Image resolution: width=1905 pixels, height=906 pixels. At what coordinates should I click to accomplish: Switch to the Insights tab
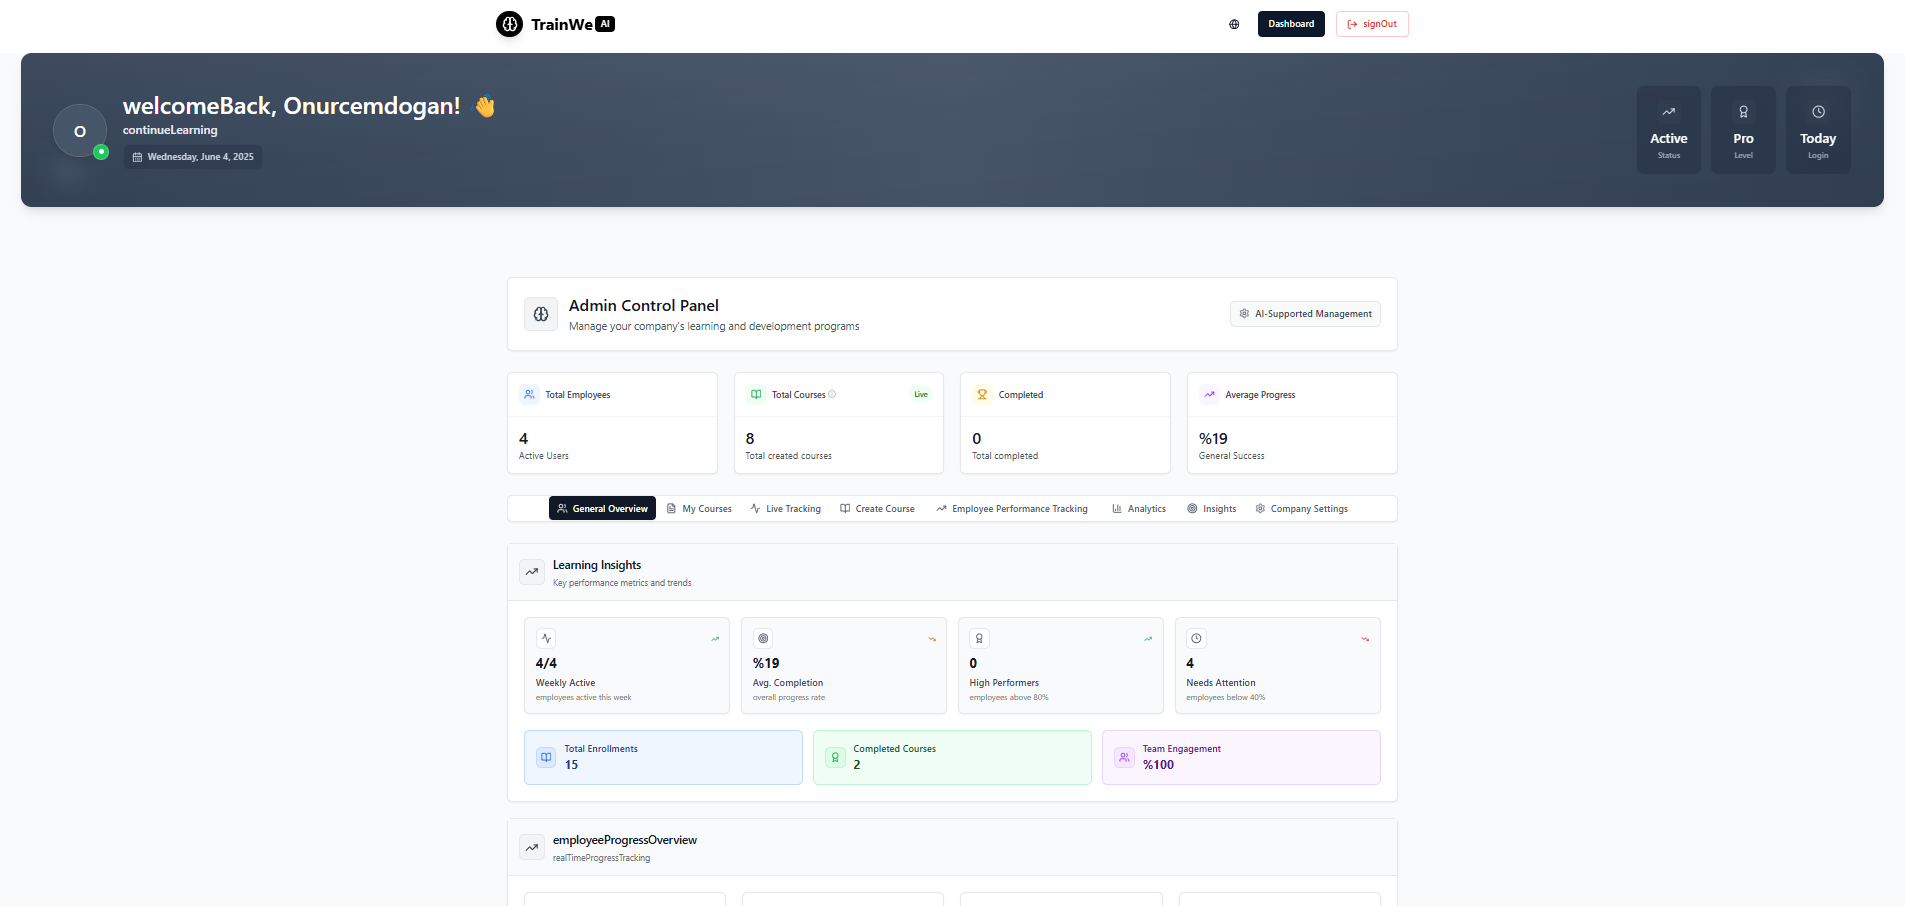(1212, 509)
